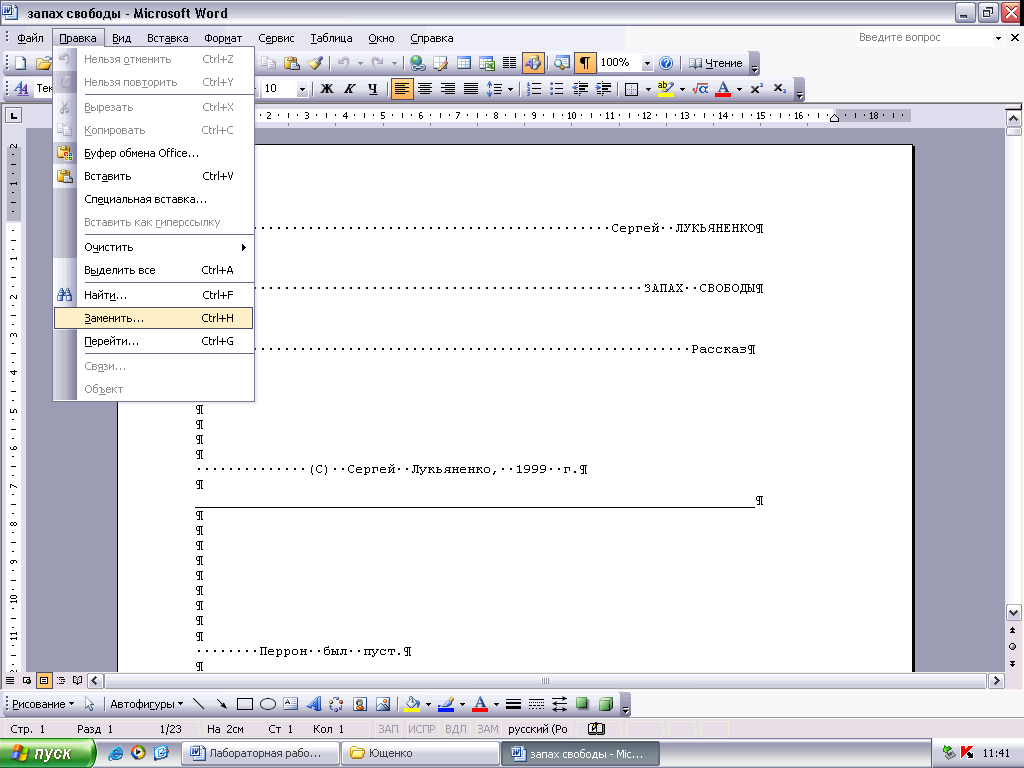Choose Заменить... from the Правка menu

click(114, 318)
